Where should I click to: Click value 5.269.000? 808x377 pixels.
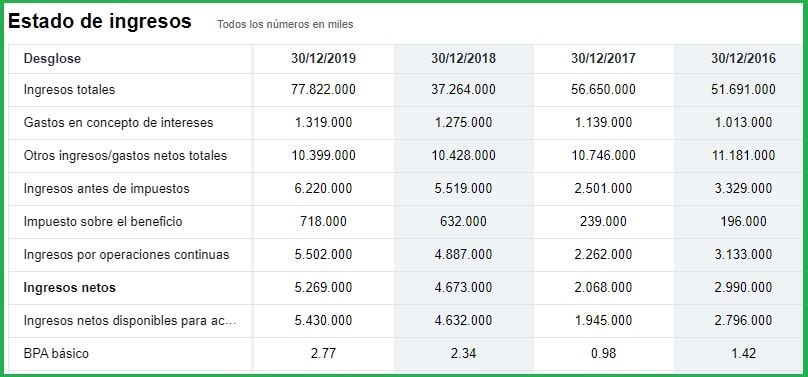pyautogui.click(x=323, y=287)
